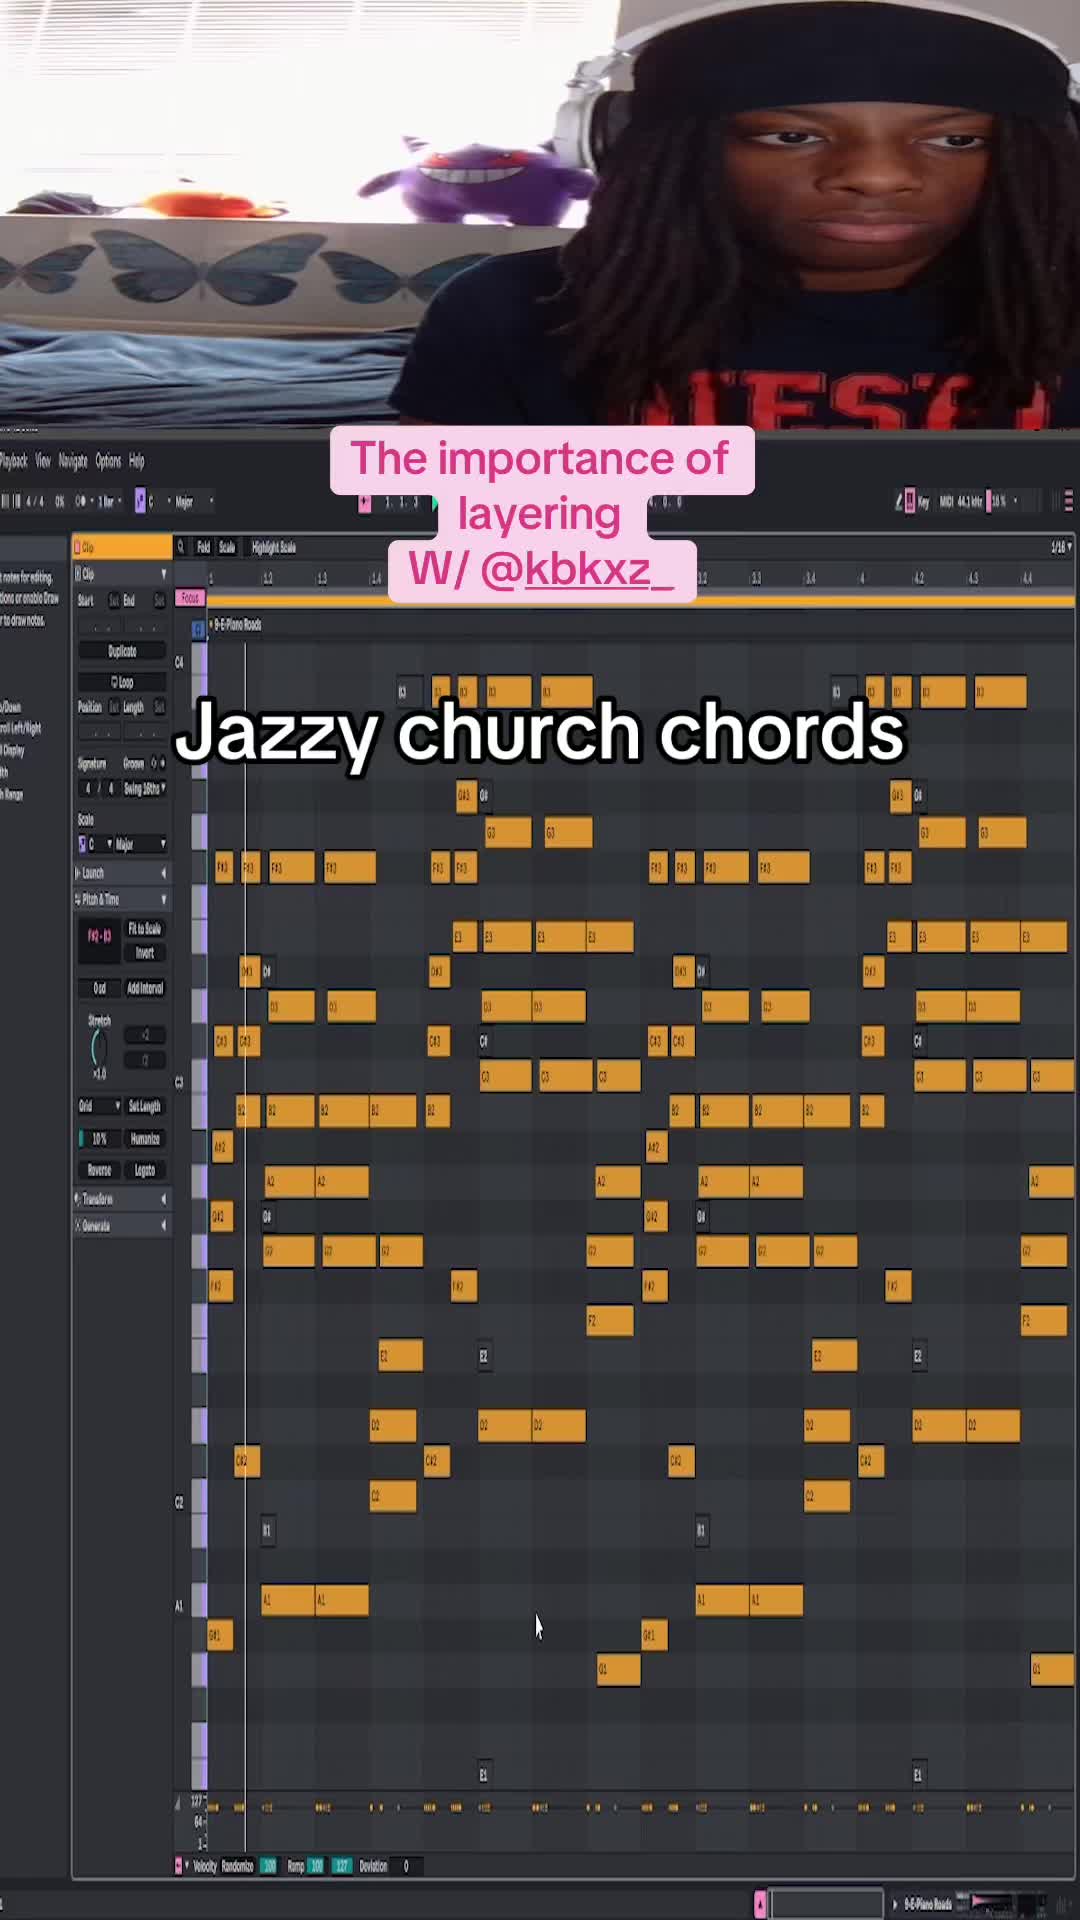Open the Help menu

(137, 461)
